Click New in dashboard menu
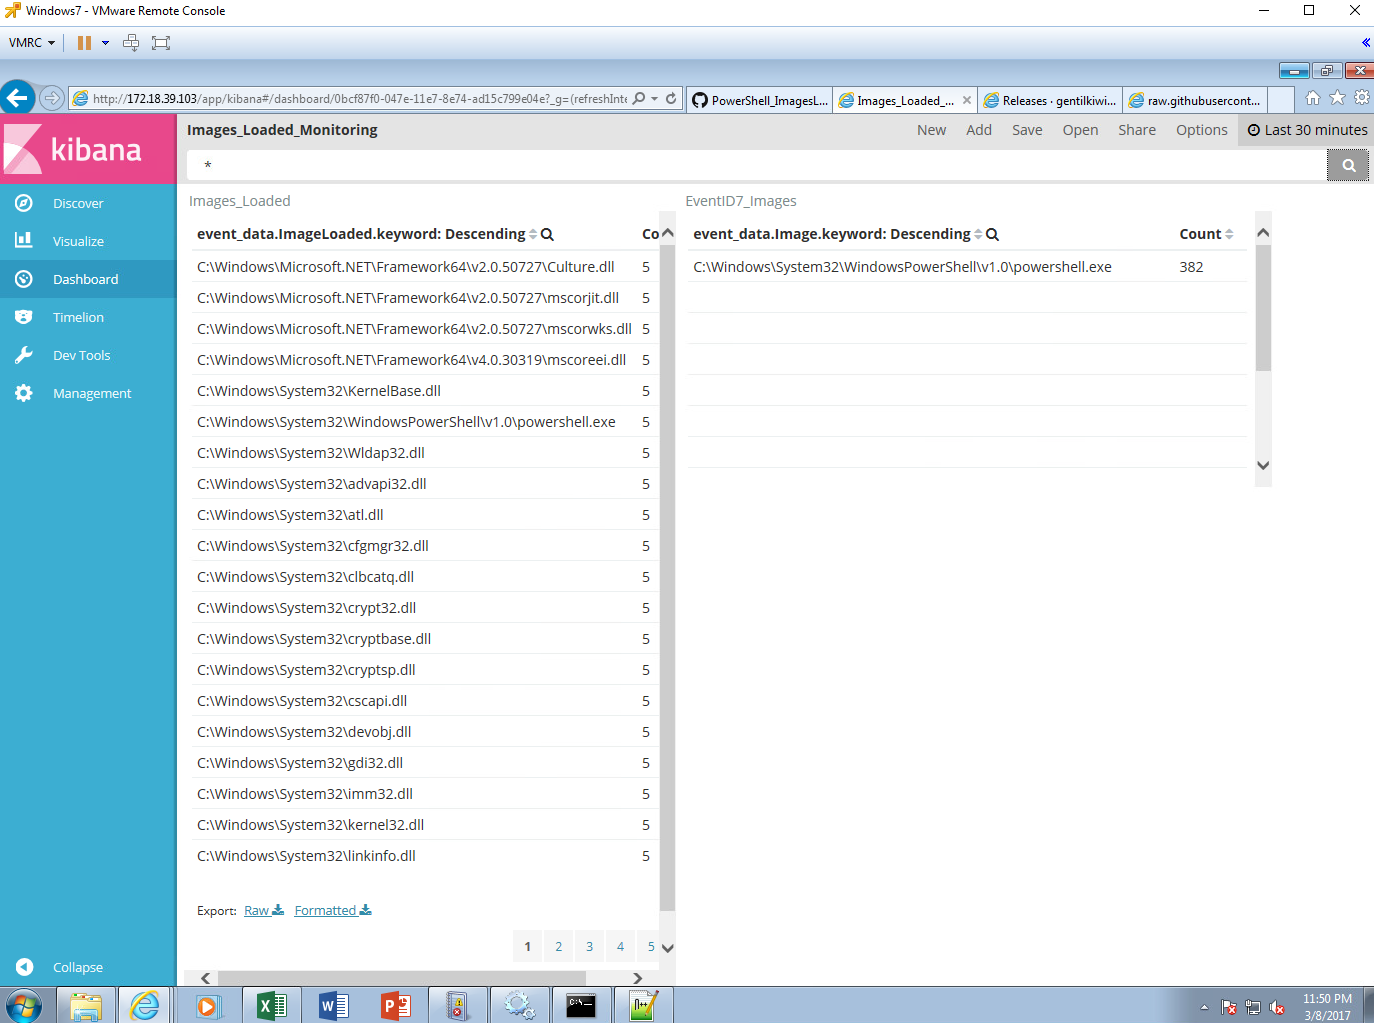Viewport: 1374px width, 1023px height. 931,130
